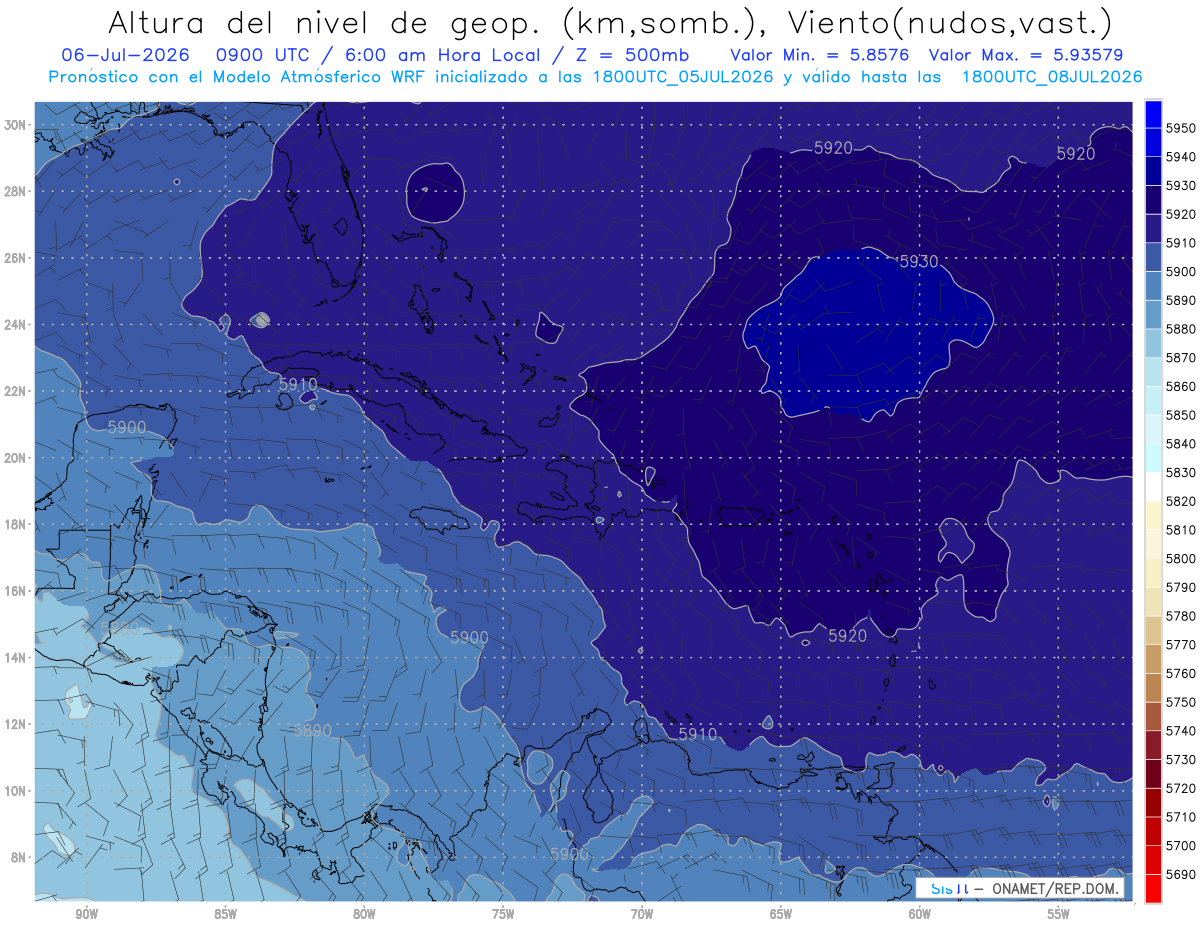The width and height of the screenshot is (1200, 927).
Task: Click the 5910 contour label near Cuba
Action: coord(297,384)
